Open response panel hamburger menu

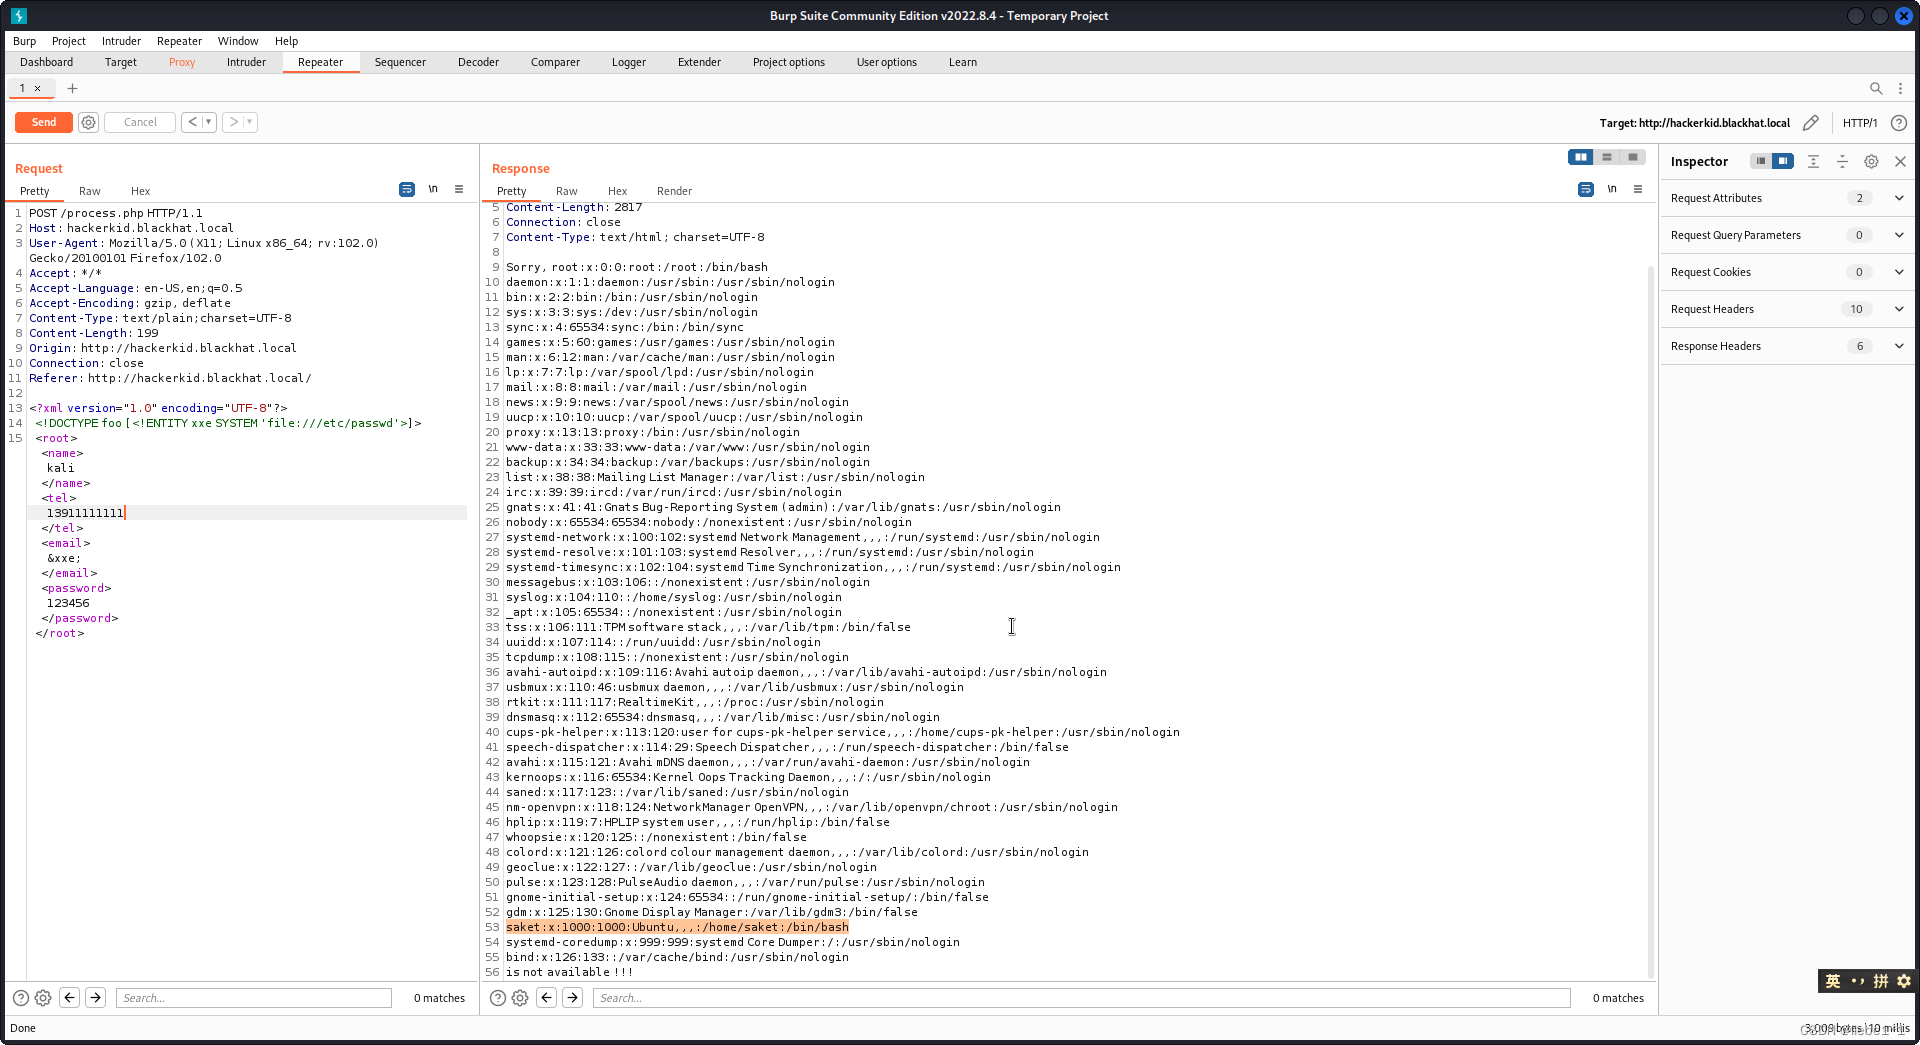(x=1638, y=189)
